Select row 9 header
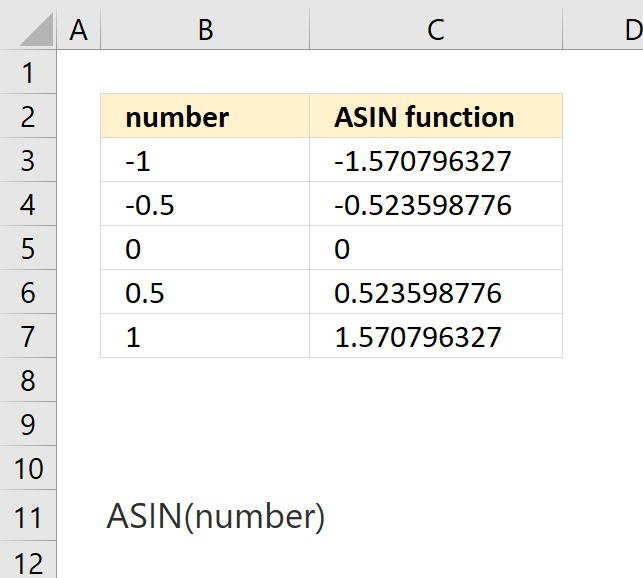The width and height of the screenshot is (643, 578). tap(28, 424)
